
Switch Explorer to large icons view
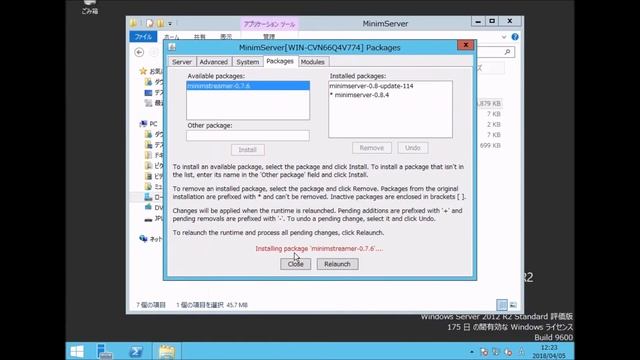click(x=513, y=305)
